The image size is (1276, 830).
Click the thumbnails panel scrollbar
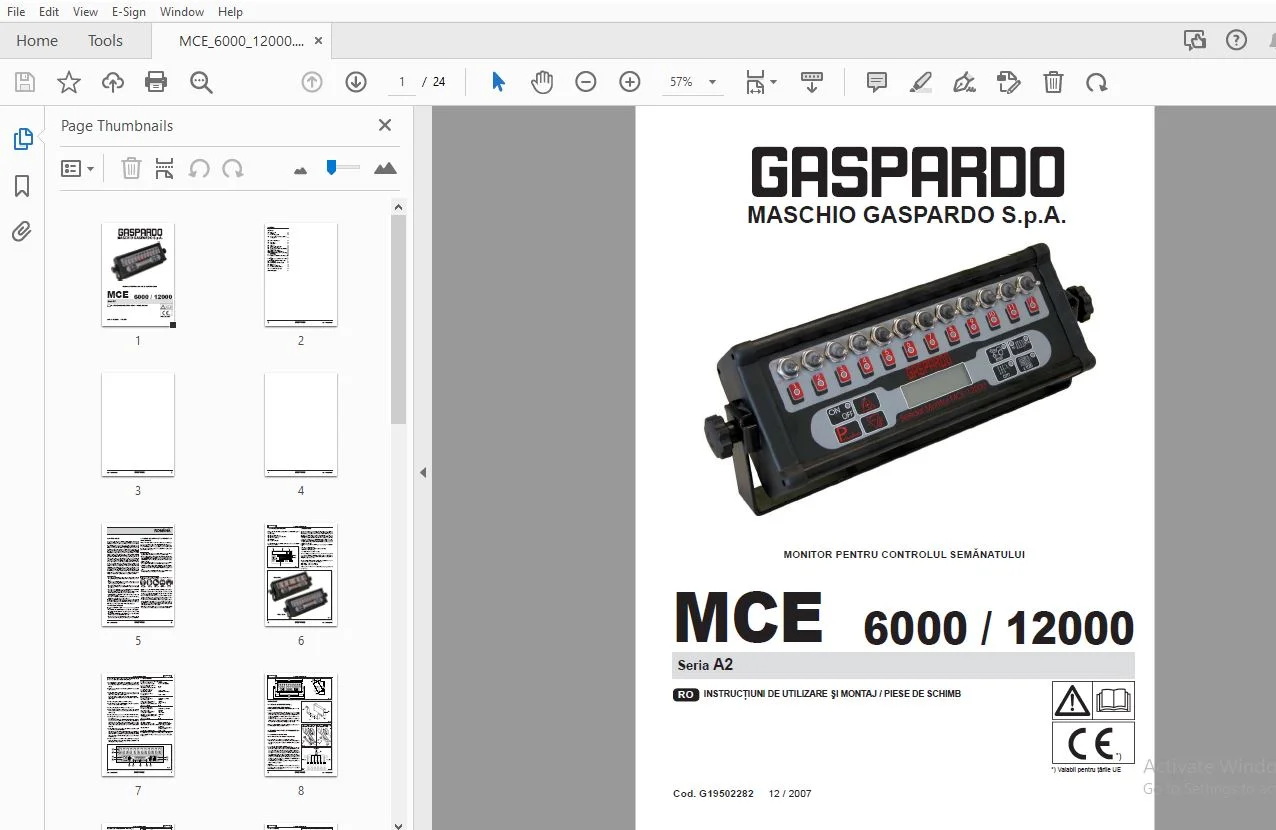(x=398, y=319)
